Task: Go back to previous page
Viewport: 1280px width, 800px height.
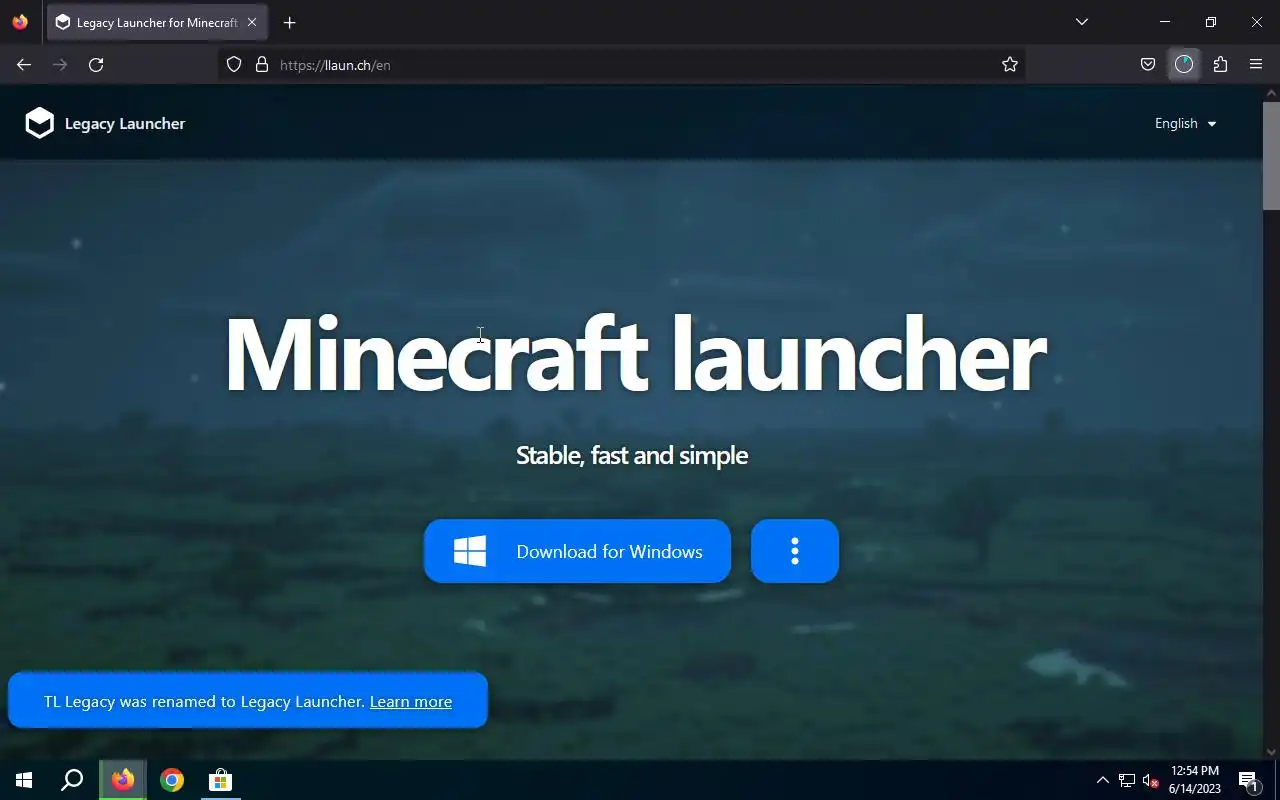Action: [24, 65]
